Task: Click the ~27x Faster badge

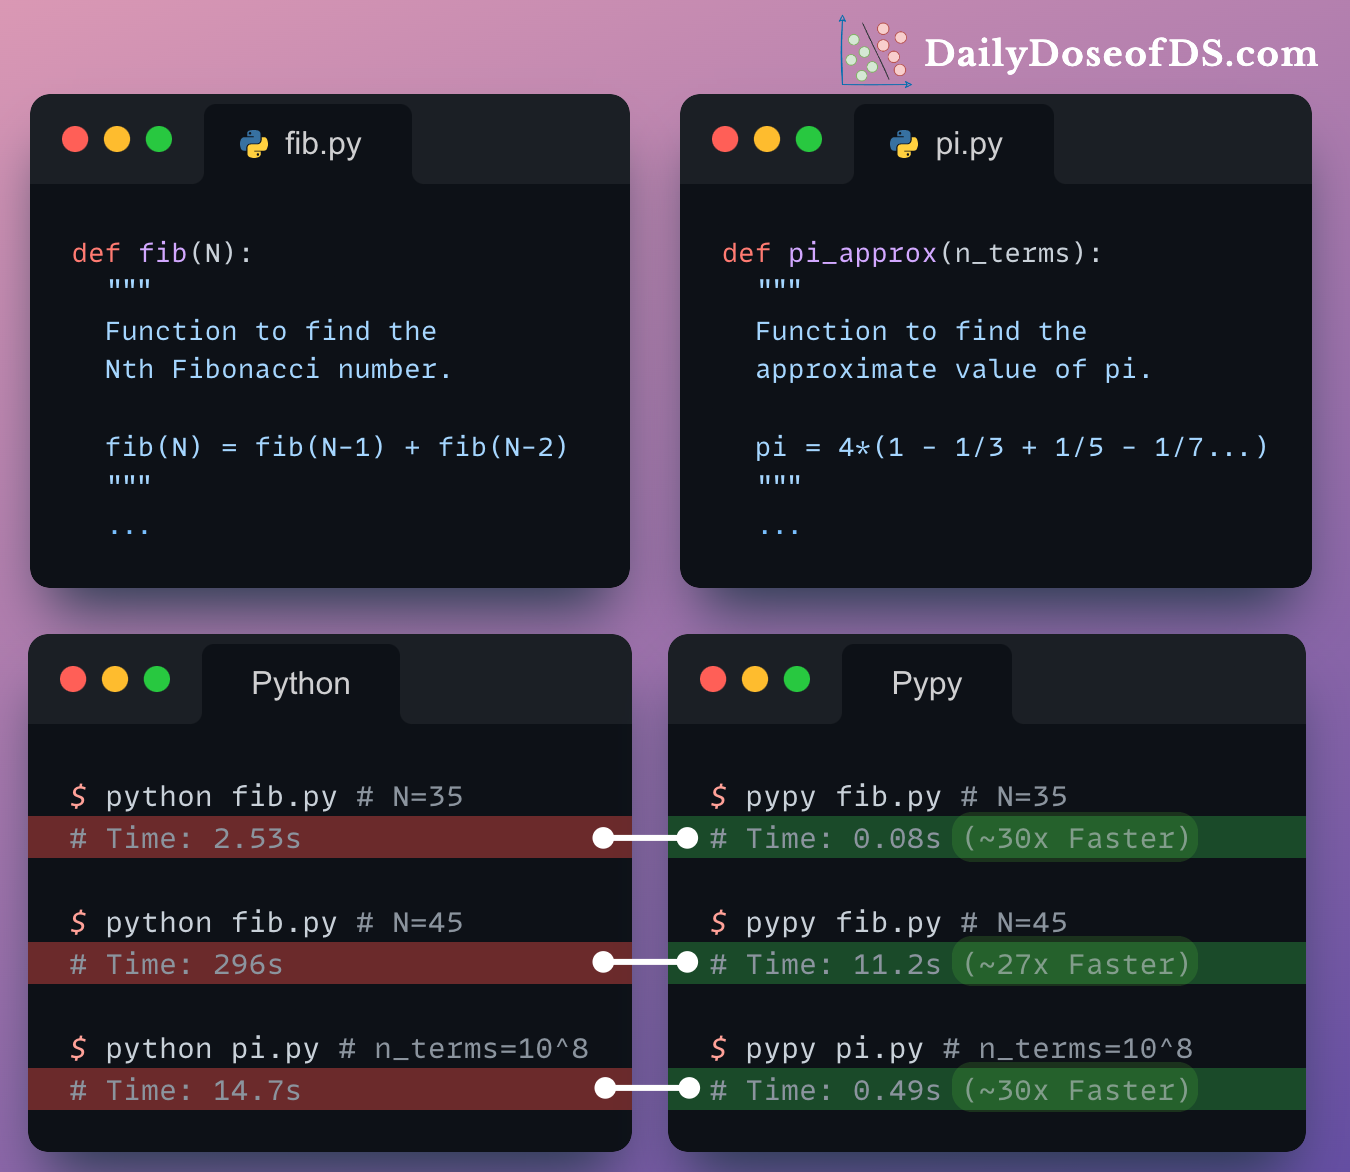Action: pyautogui.click(x=1074, y=963)
